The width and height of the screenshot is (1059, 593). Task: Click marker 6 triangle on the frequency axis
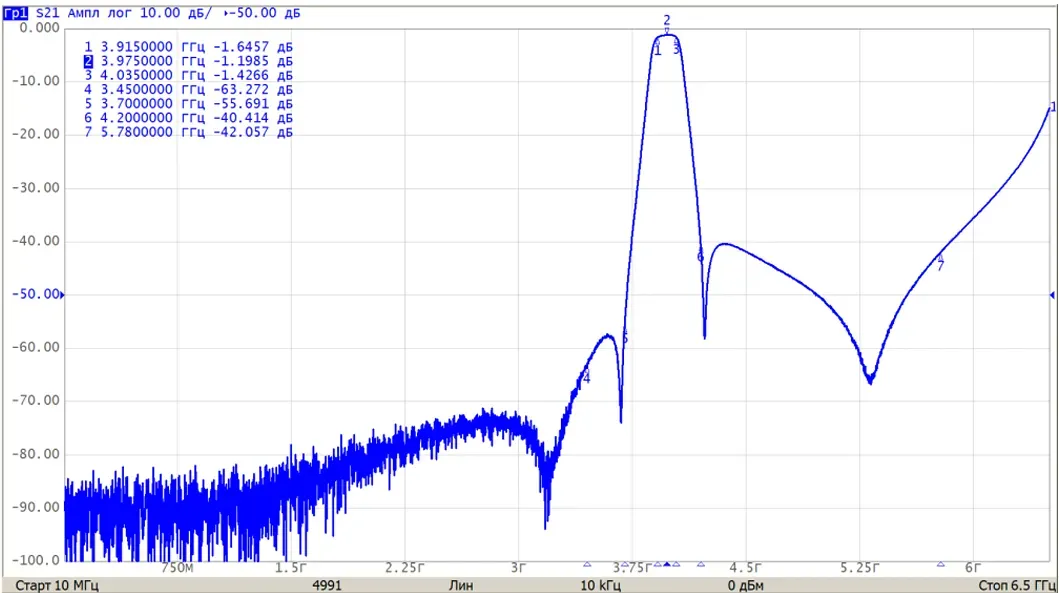701,564
